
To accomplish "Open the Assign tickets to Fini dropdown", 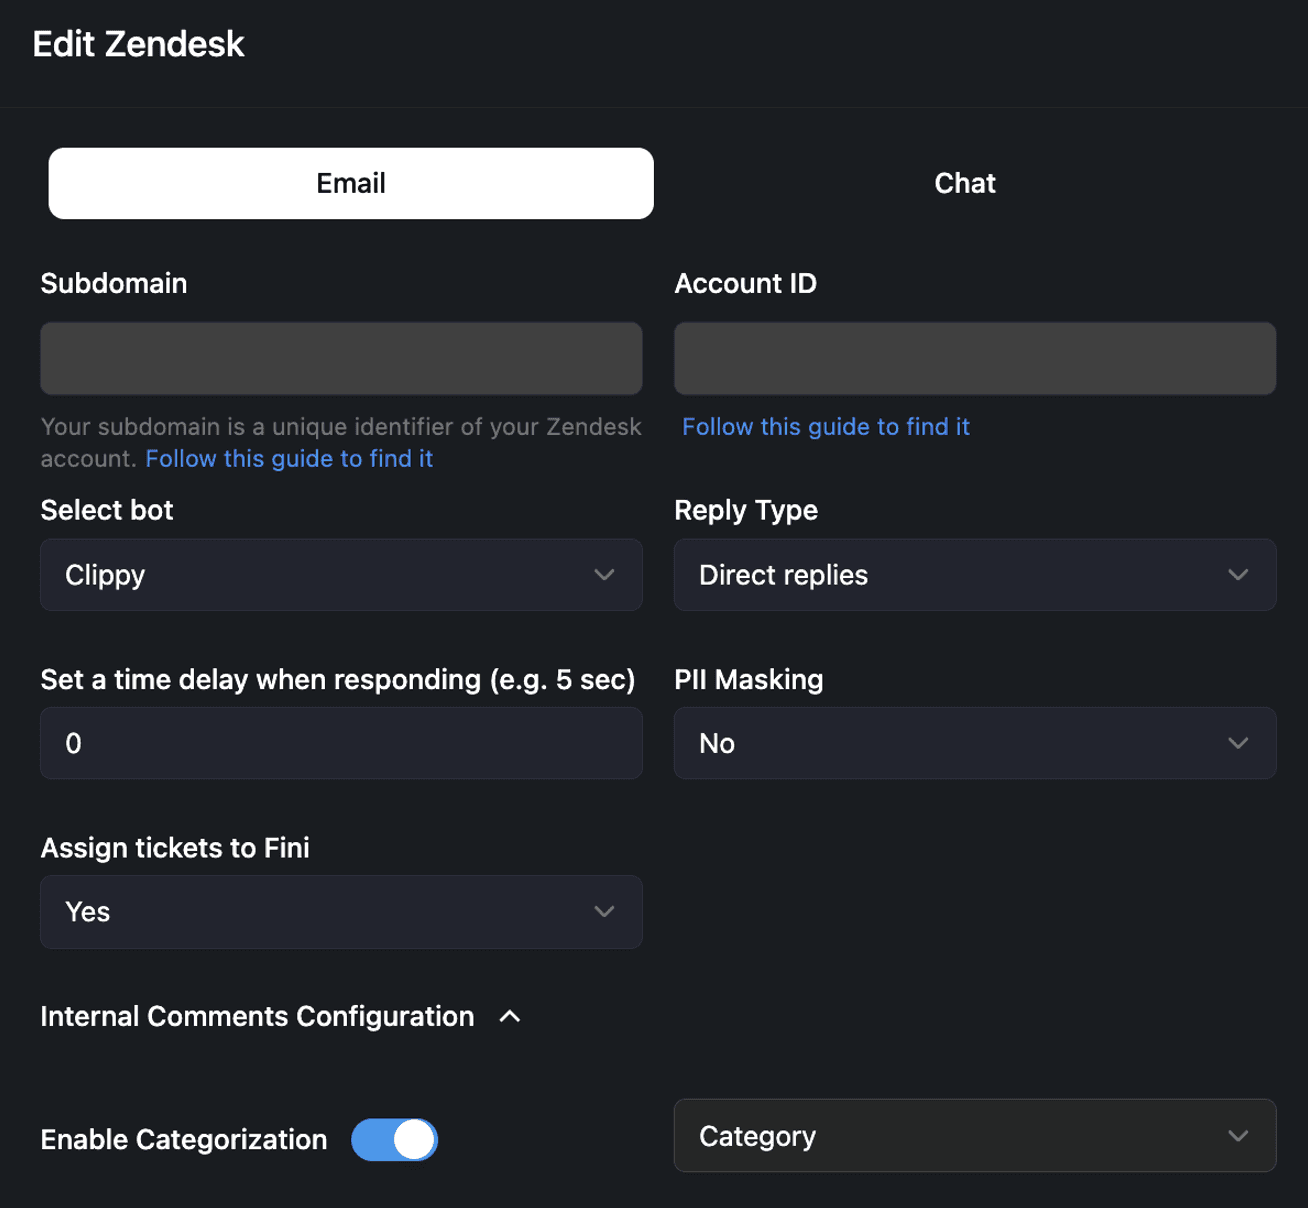I will tap(341, 912).
